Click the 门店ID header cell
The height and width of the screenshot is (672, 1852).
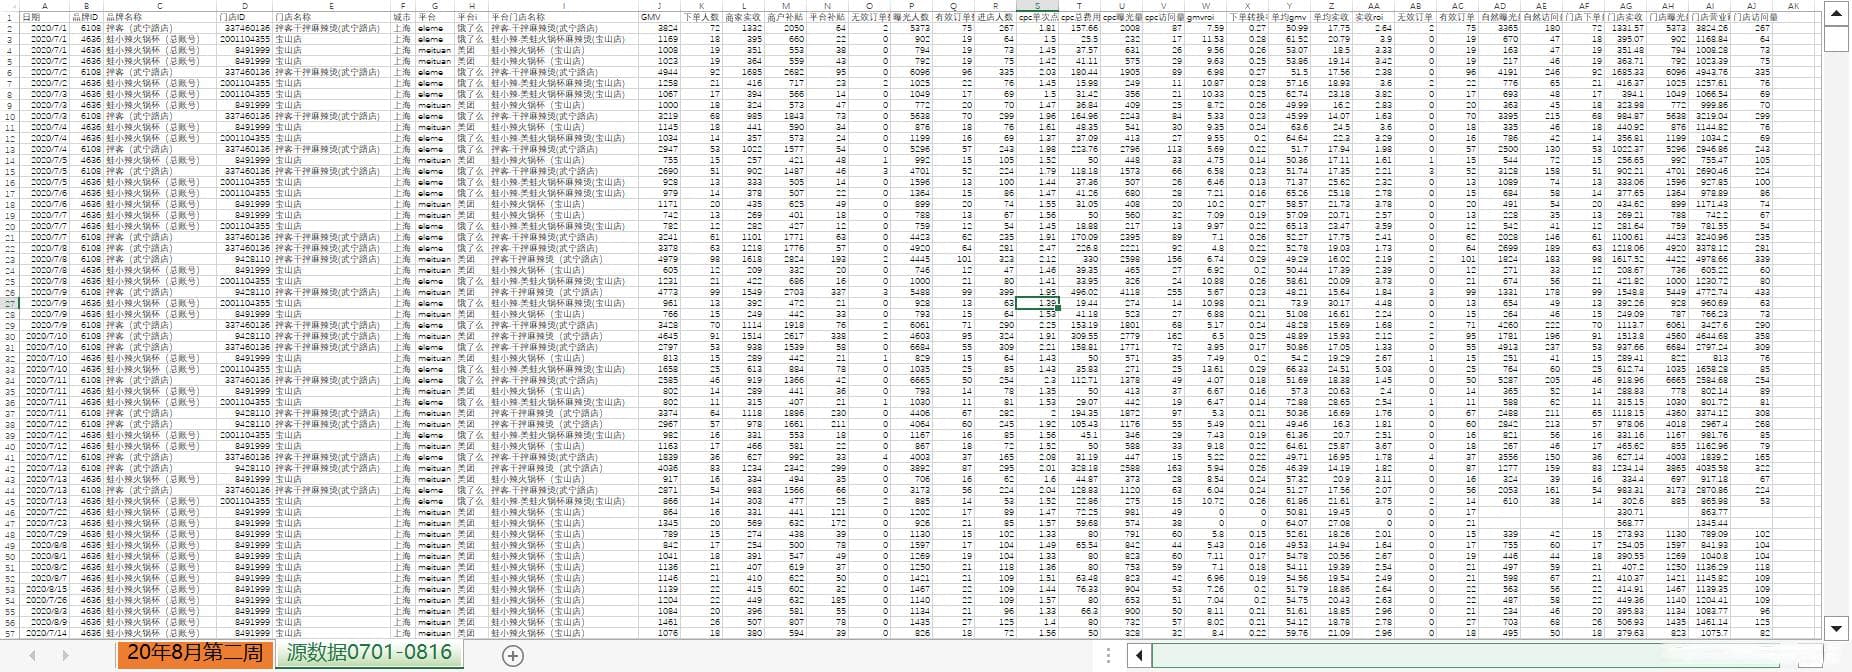244,17
